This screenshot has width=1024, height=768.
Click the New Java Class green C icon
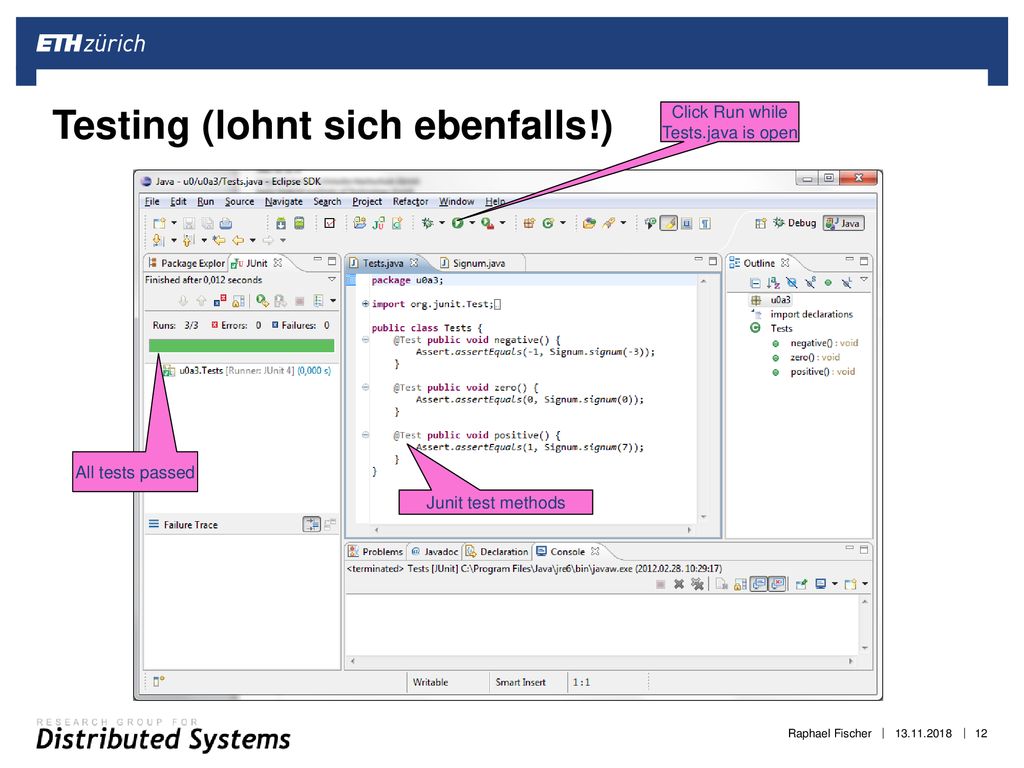(x=548, y=223)
